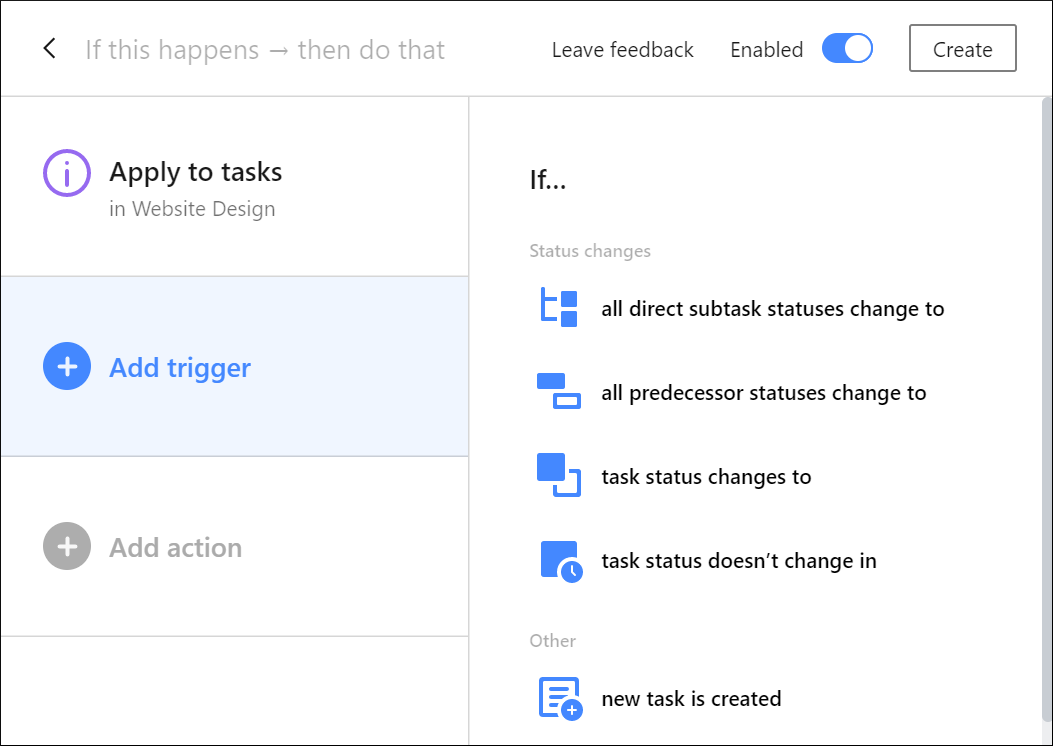This screenshot has width=1053, height=746.
Task: Select the direct subtask statuses trigger icon
Action: (x=559, y=307)
